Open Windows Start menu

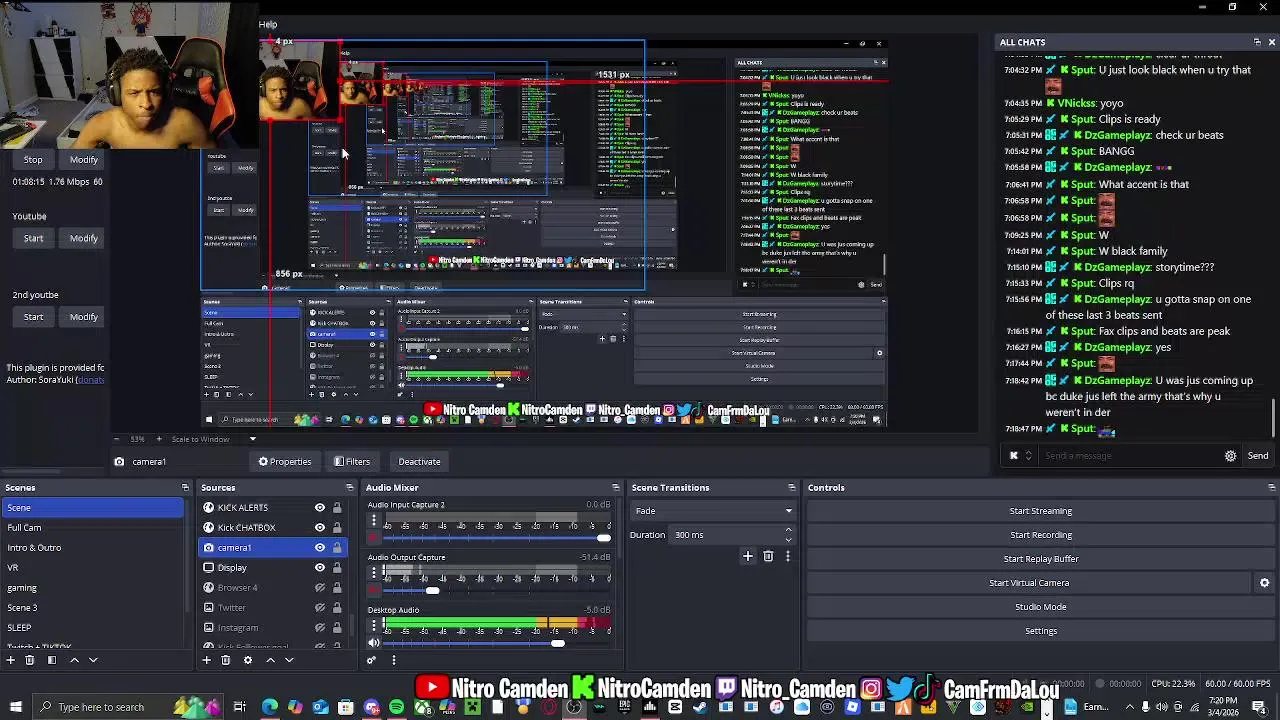click(15, 707)
